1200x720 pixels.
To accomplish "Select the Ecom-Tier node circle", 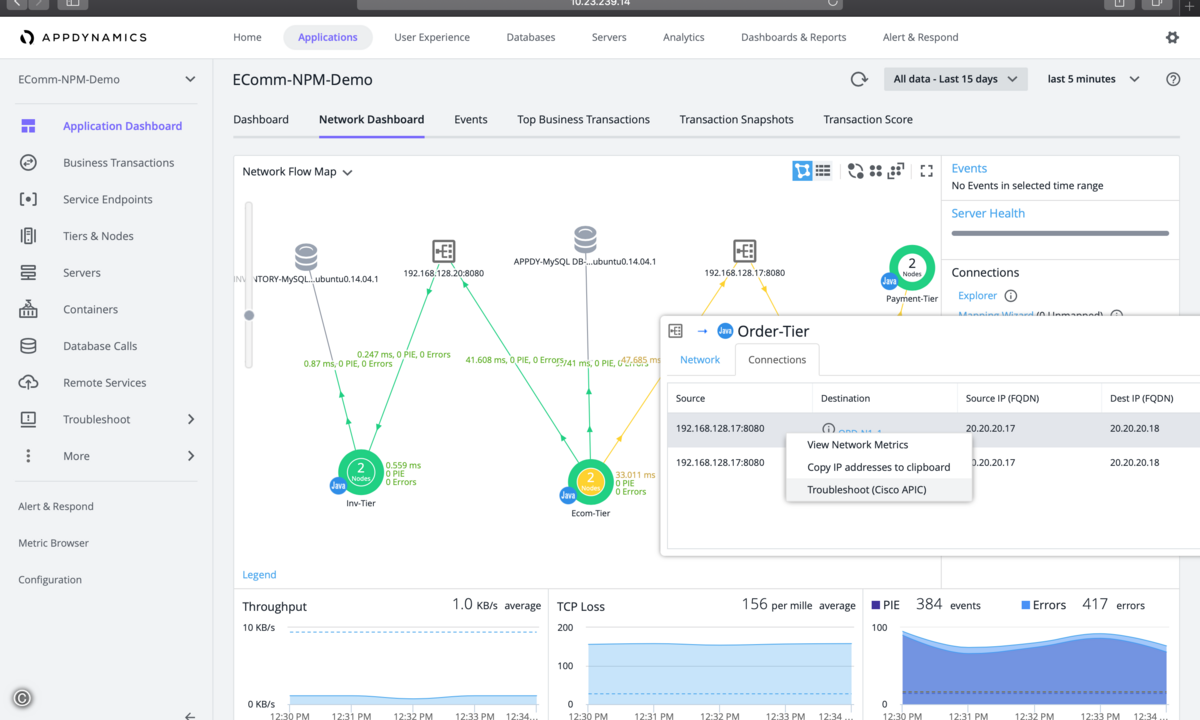I will (x=590, y=482).
